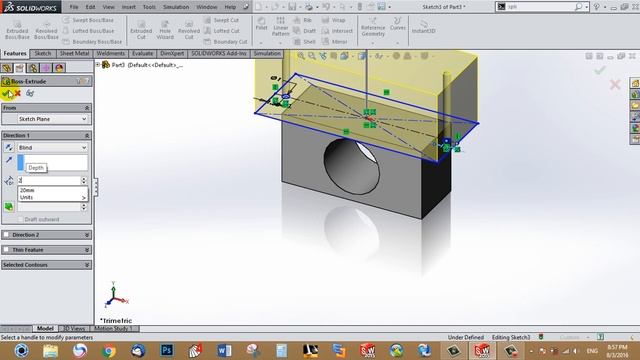Click Revolved Boss/Base tool
Image resolution: width=640 pixels, height=360 pixels.
[x=46, y=30]
